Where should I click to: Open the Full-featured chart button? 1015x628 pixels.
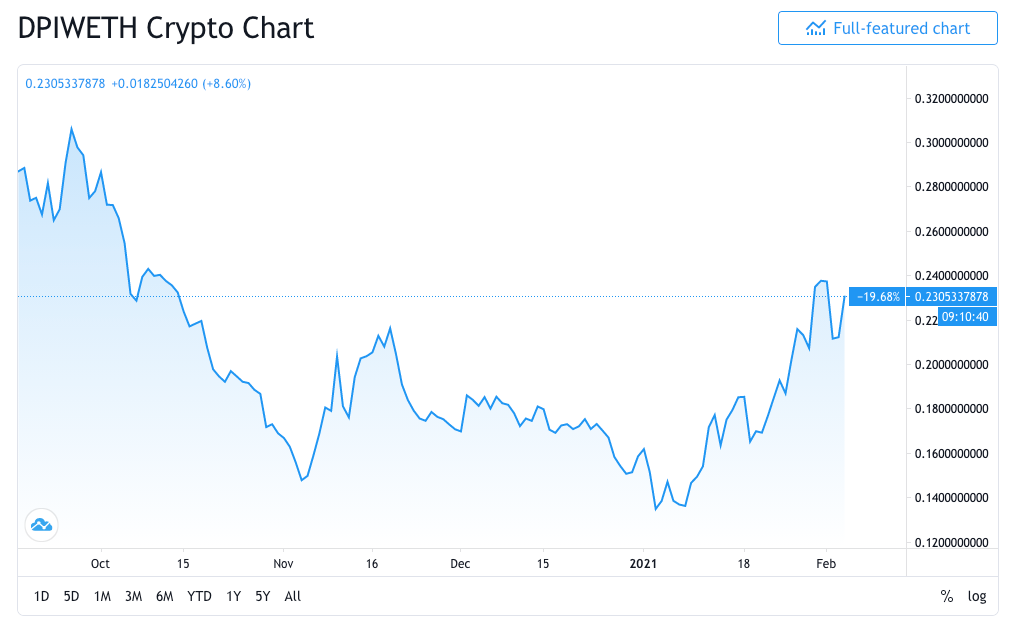point(887,28)
